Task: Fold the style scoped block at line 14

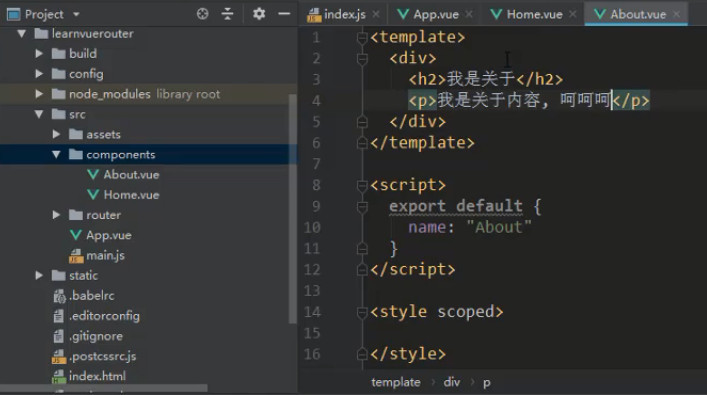Action: click(362, 312)
